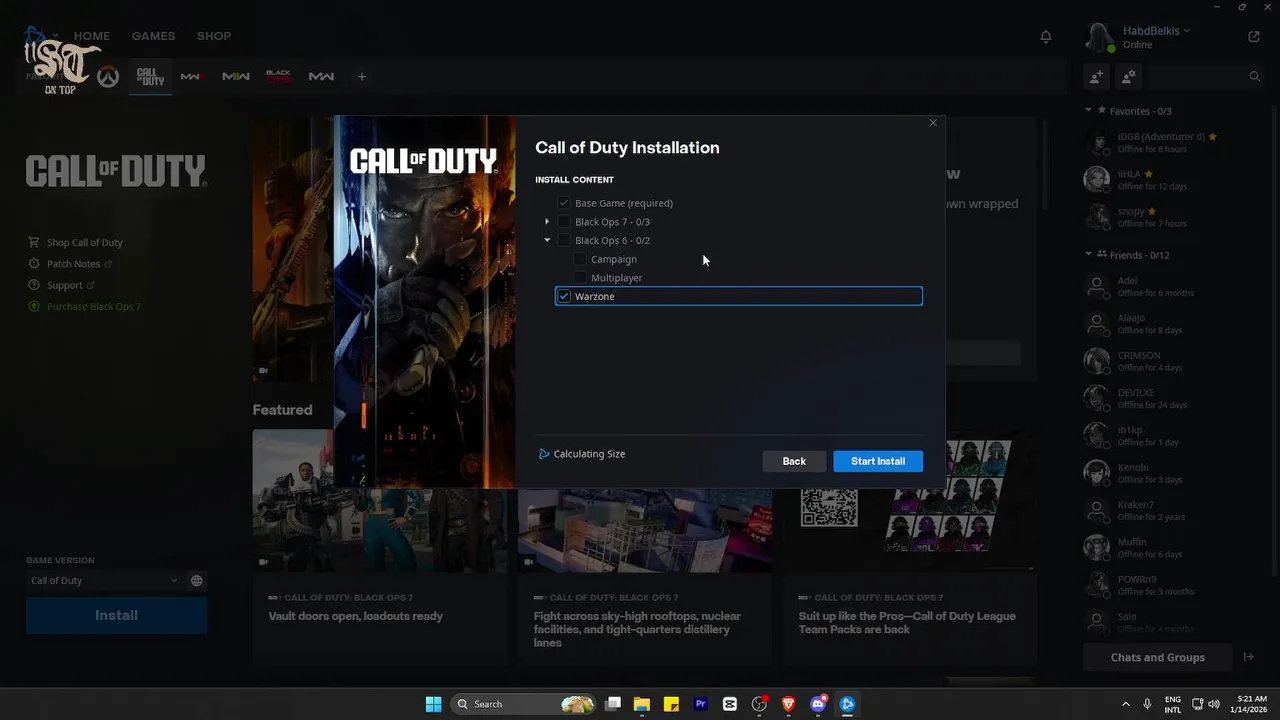Image resolution: width=1280 pixels, height=720 pixels.
Task: Expand the Black Ops 7 content tree
Action: point(547,222)
